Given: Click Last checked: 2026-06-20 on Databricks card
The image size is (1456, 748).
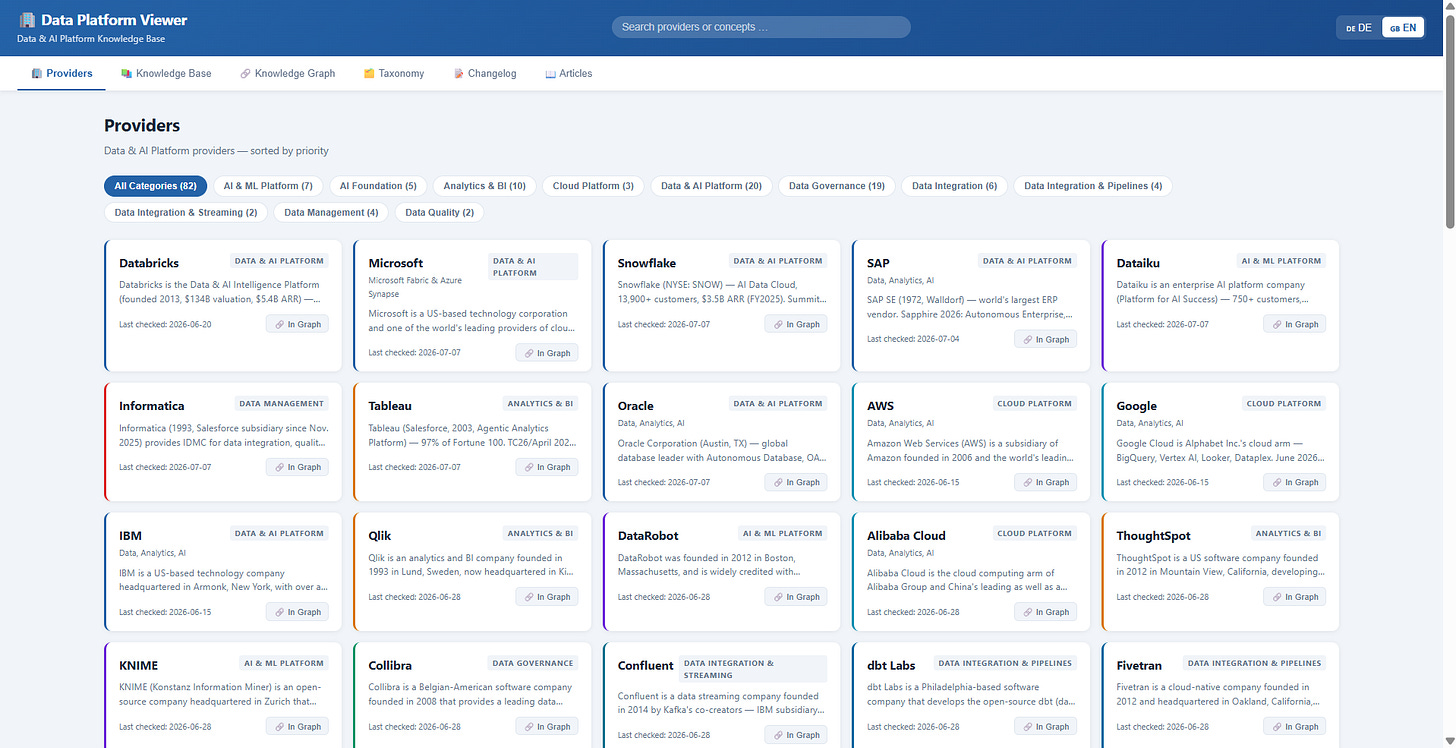Looking at the screenshot, I should point(165,324).
